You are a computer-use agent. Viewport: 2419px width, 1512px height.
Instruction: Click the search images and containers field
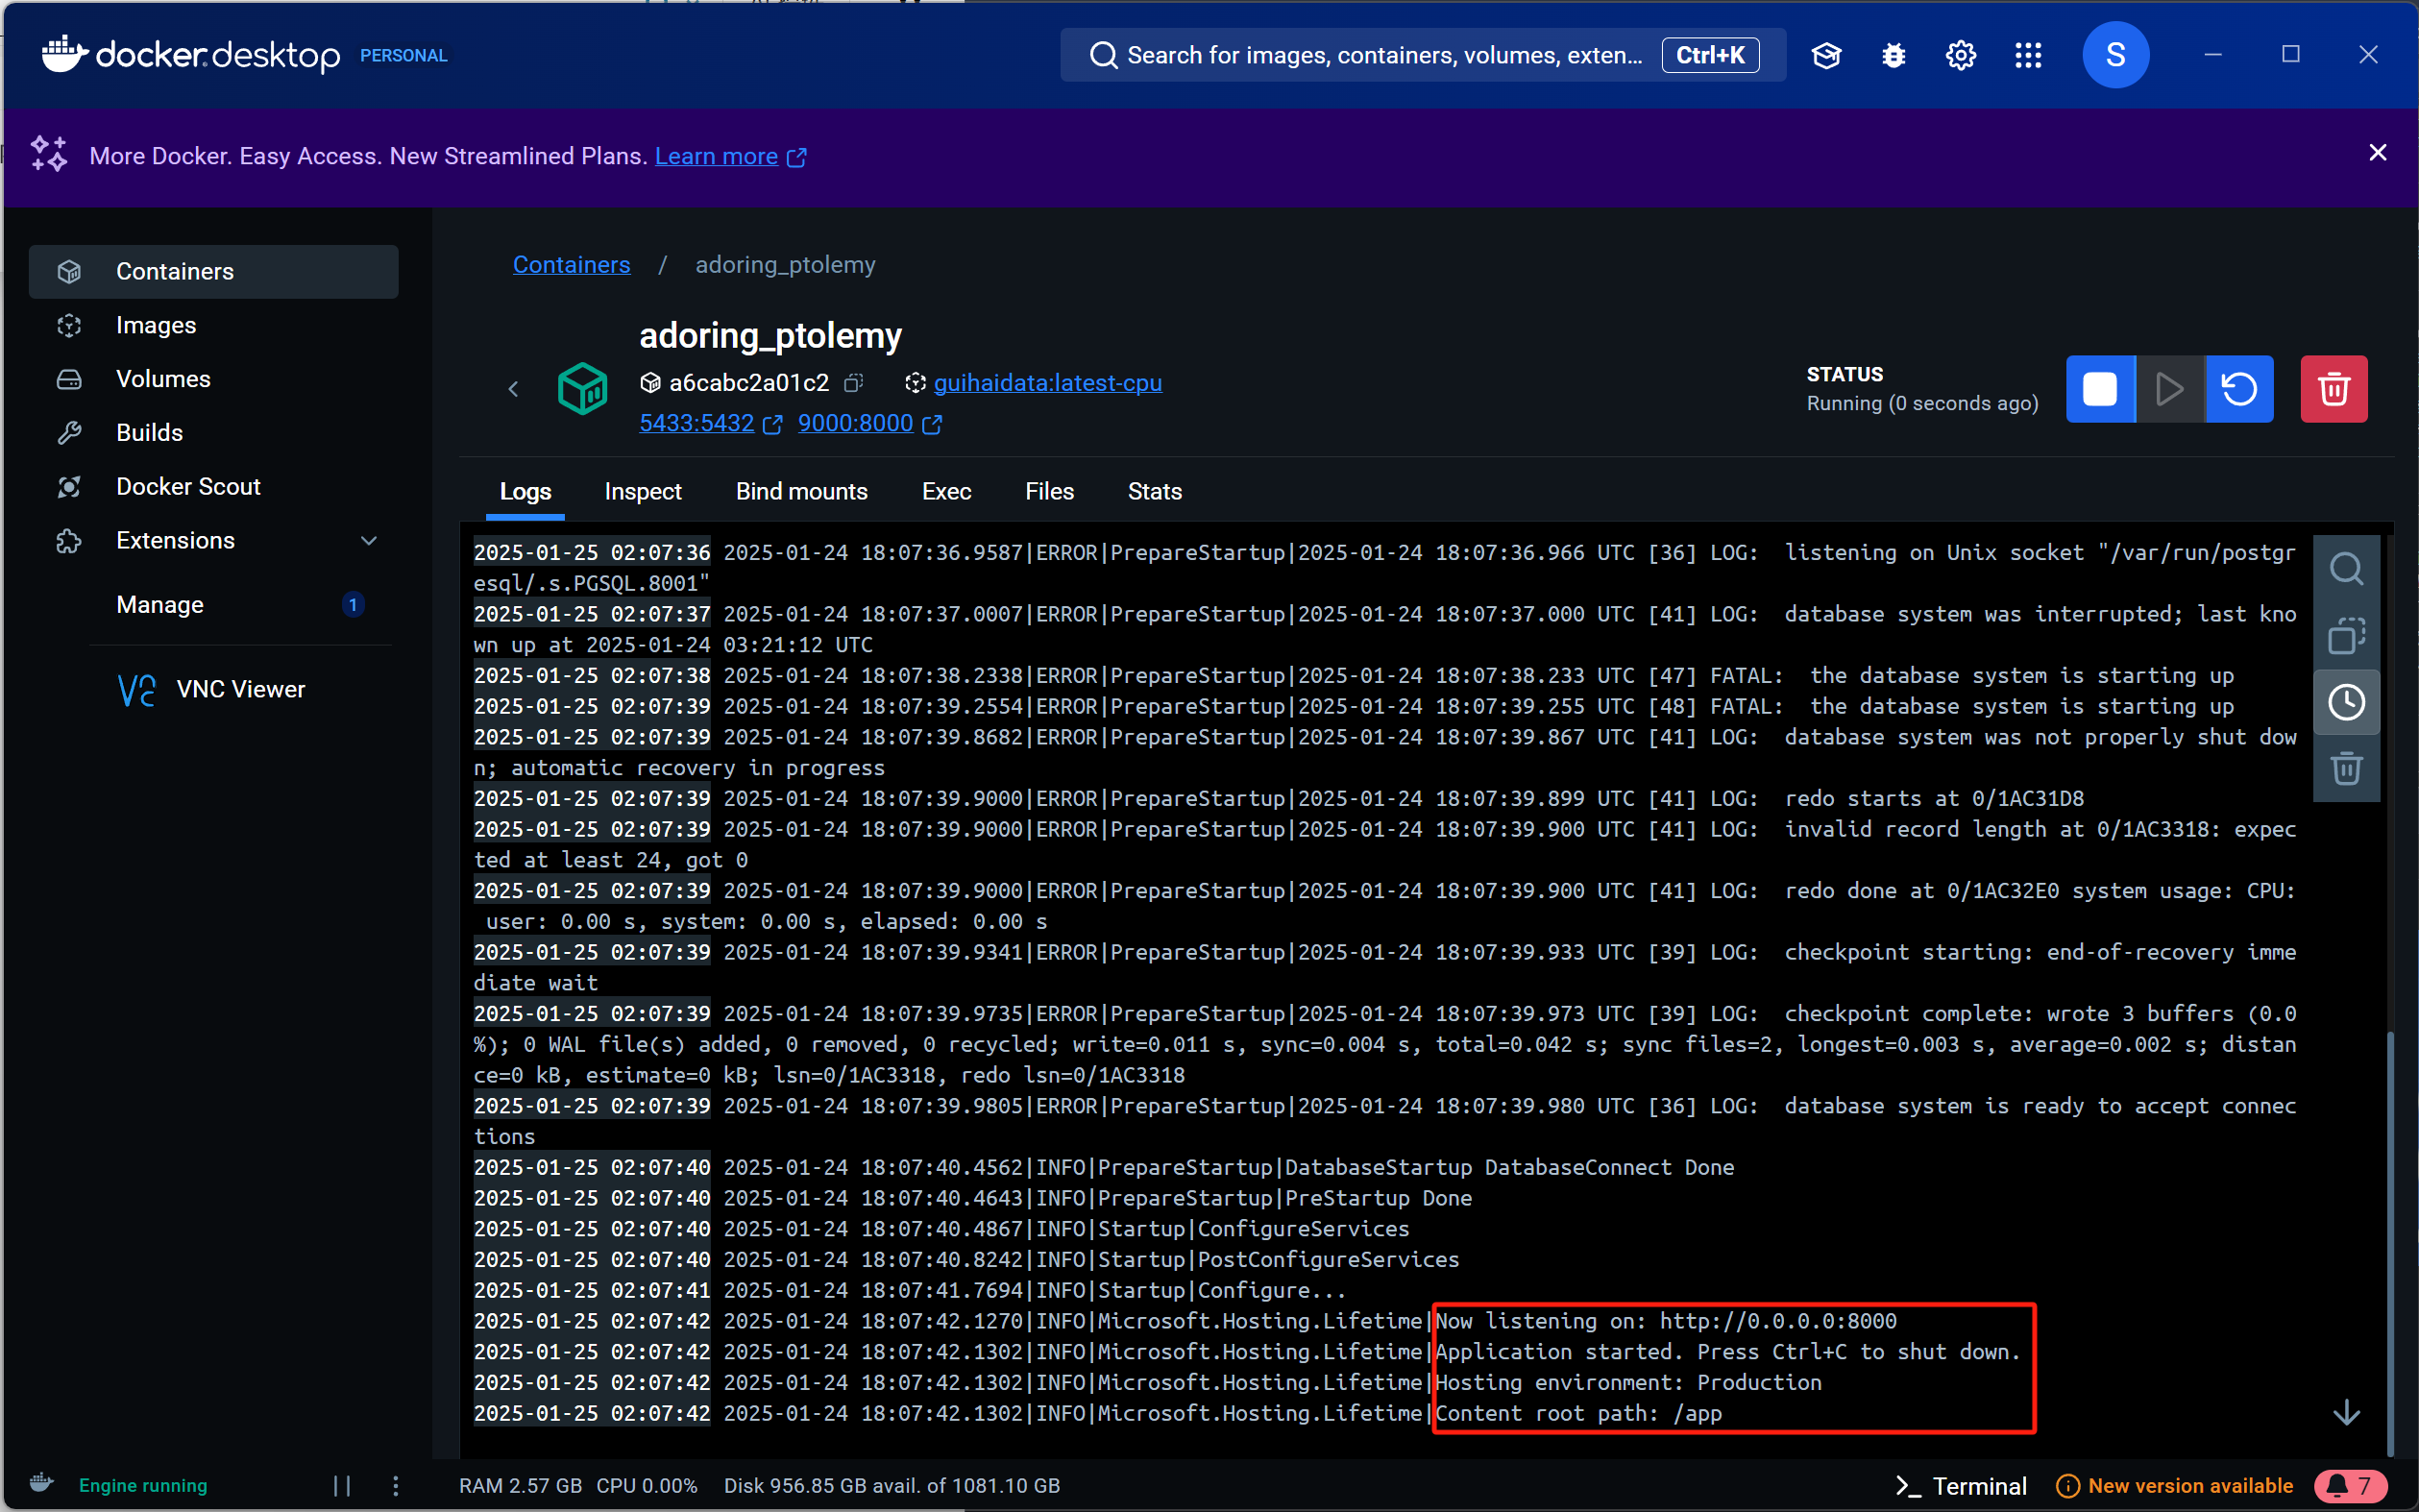pos(1422,55)
